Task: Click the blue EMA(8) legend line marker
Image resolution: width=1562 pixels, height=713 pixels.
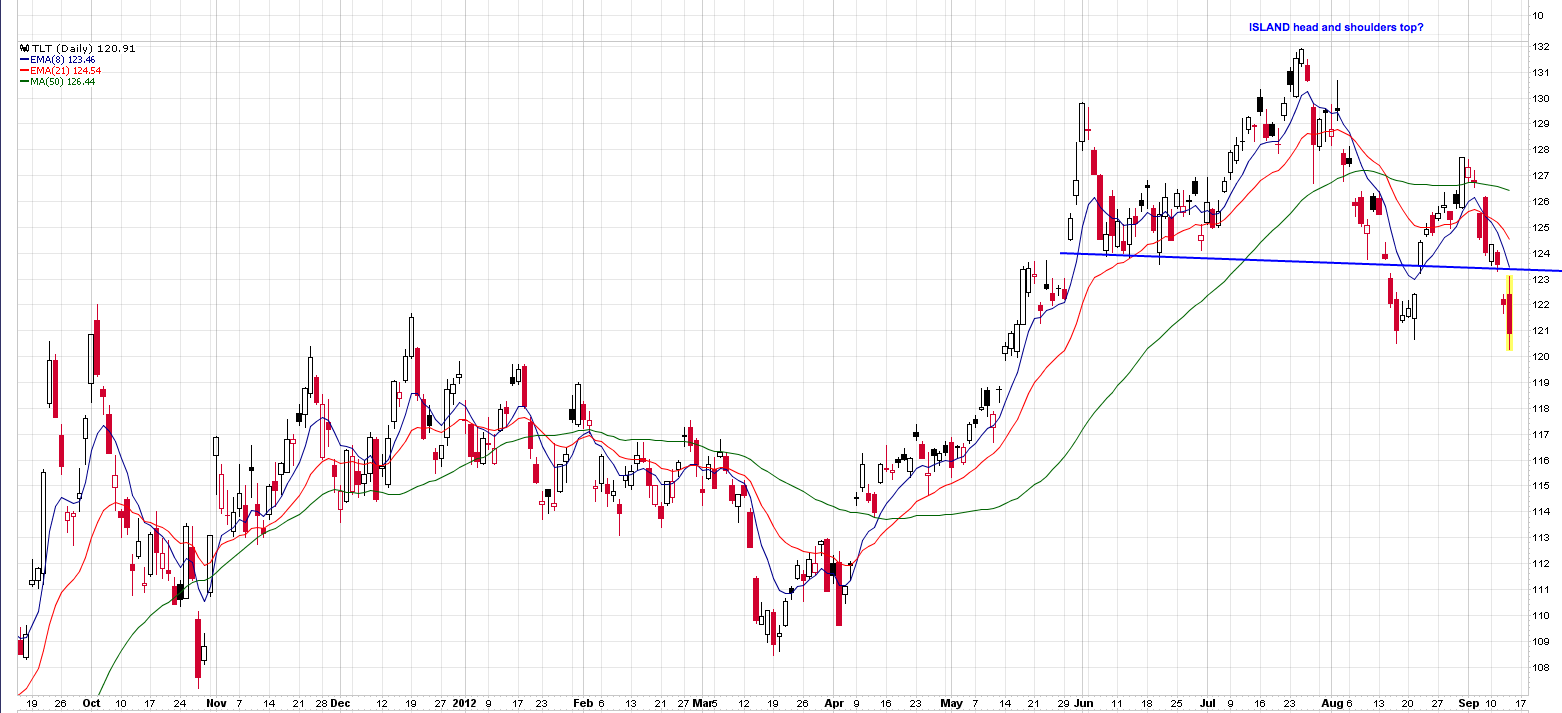Action: coord(24,60)
